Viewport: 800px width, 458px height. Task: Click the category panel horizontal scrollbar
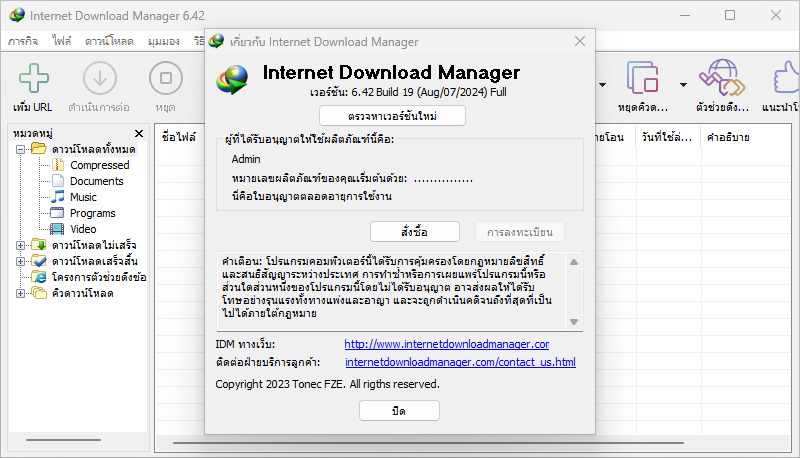click(64, 440)
